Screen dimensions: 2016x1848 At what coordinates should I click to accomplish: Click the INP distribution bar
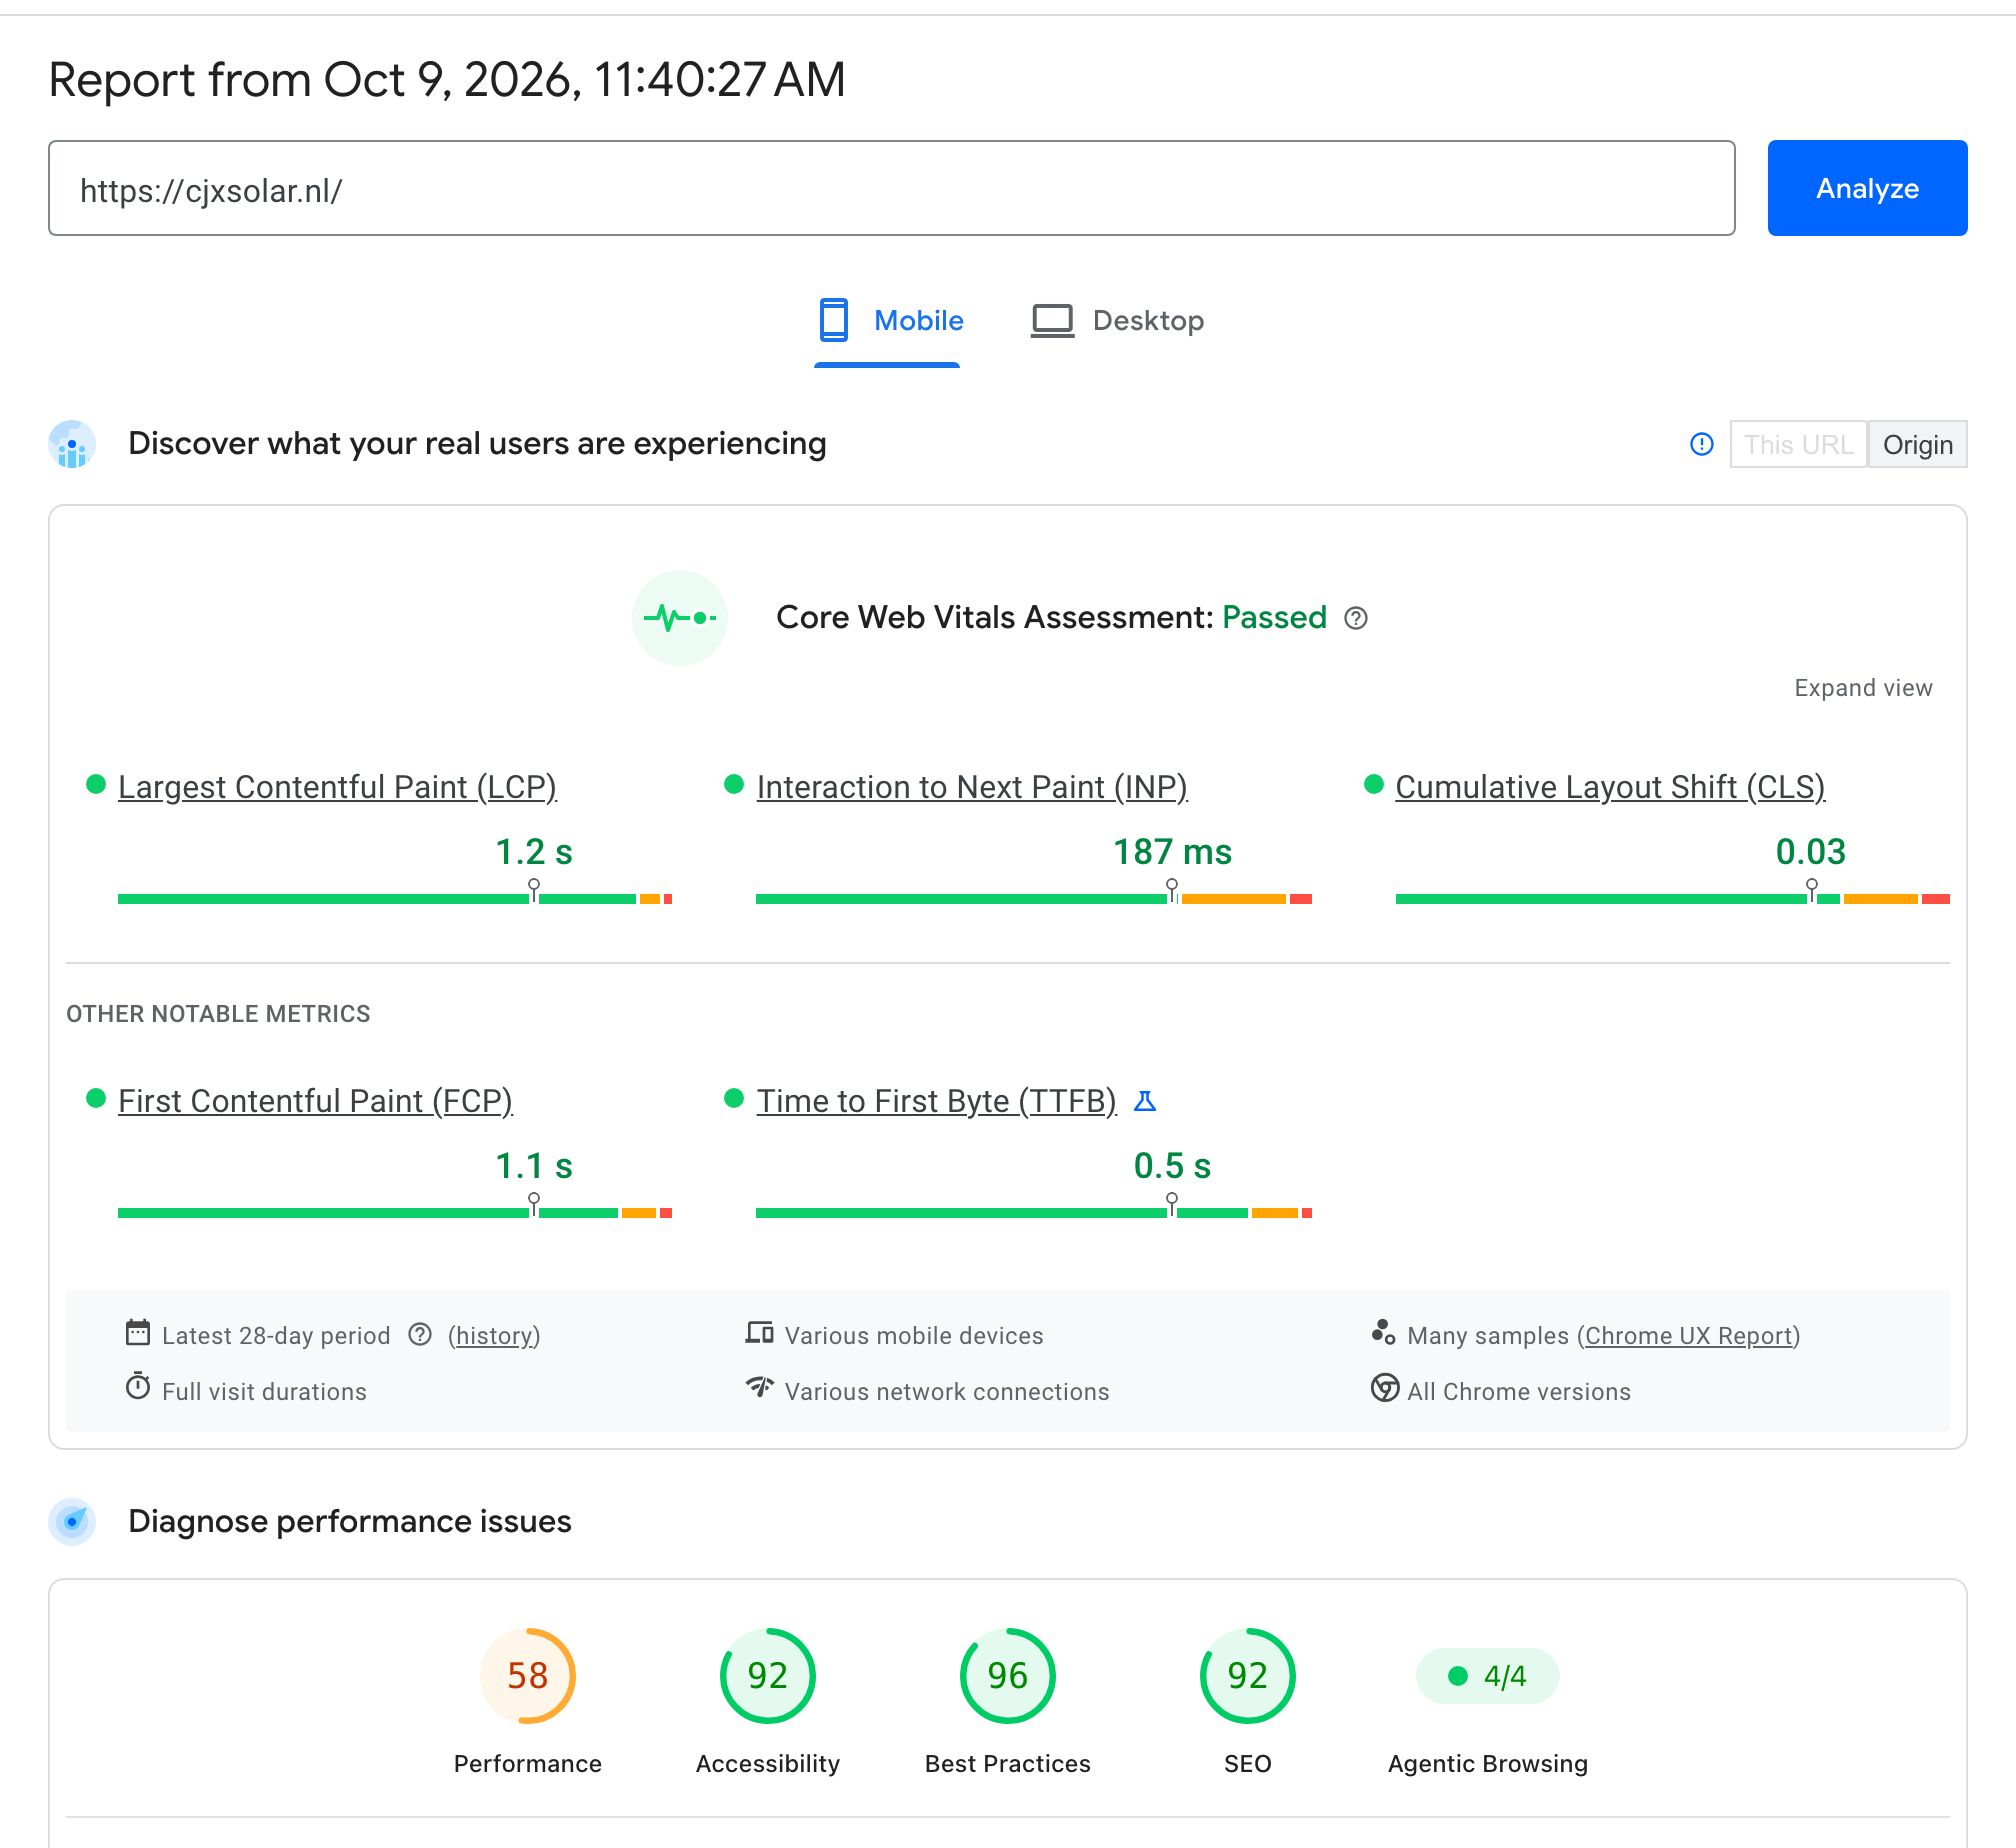(x=1034, y=899)
